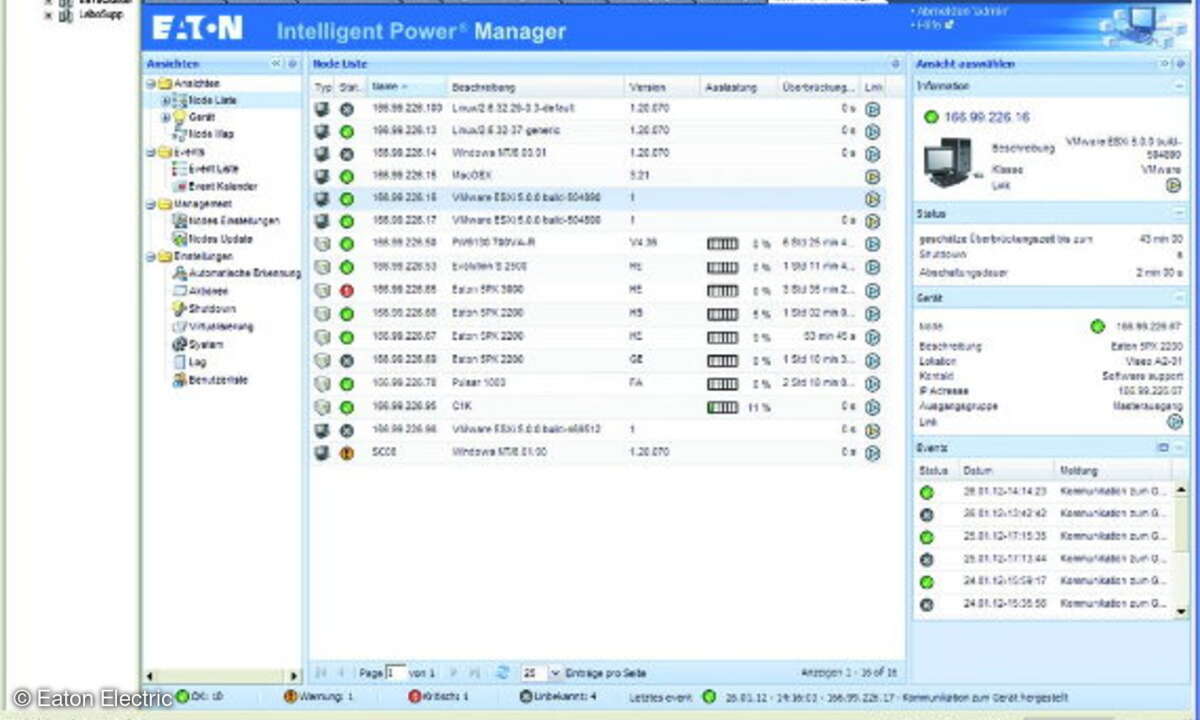The height and width of the screenshot is (720, 1200).
Task: Open Shutdown settings in the tree
Action: coord(212,309)
